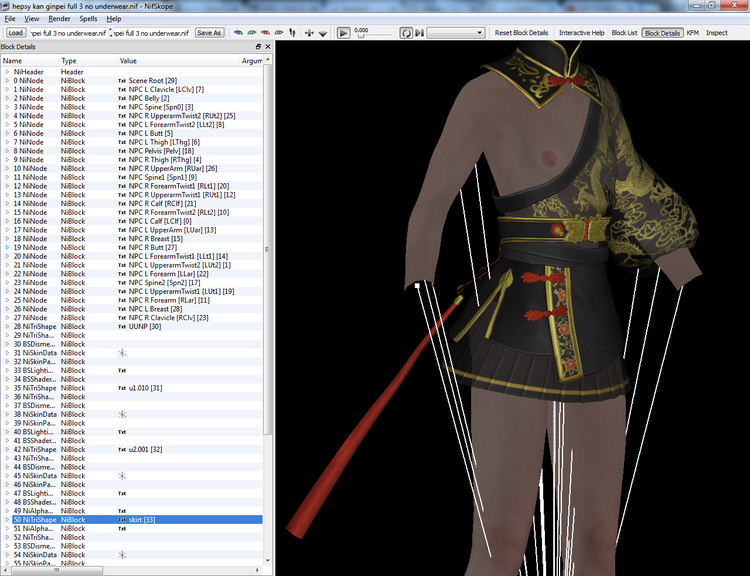Click the downward arrow toolbar icon
Image resolution: width=750 pixels, height=576 pixels.
tap(323, 33)
